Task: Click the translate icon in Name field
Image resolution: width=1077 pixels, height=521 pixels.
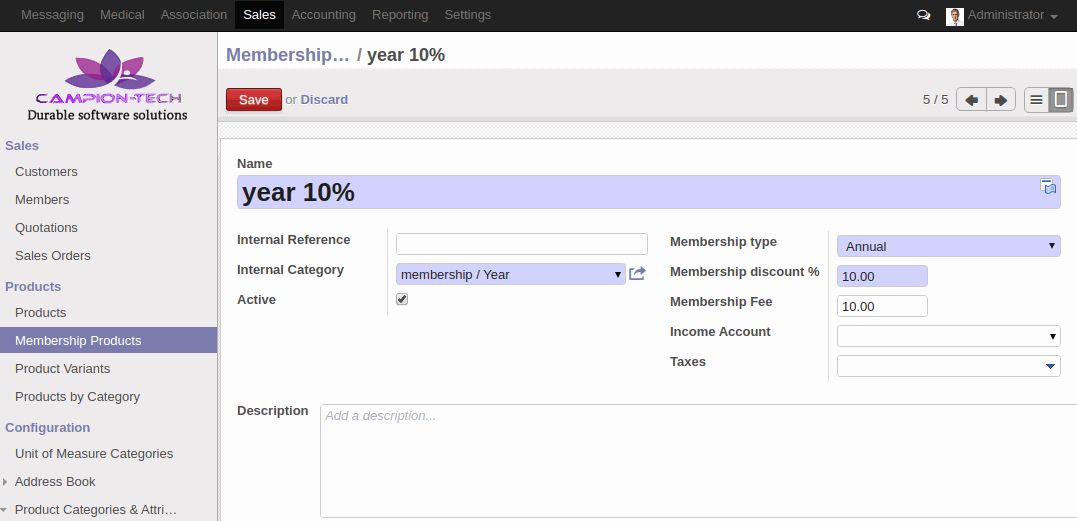Action: [x=1048, y=186]
